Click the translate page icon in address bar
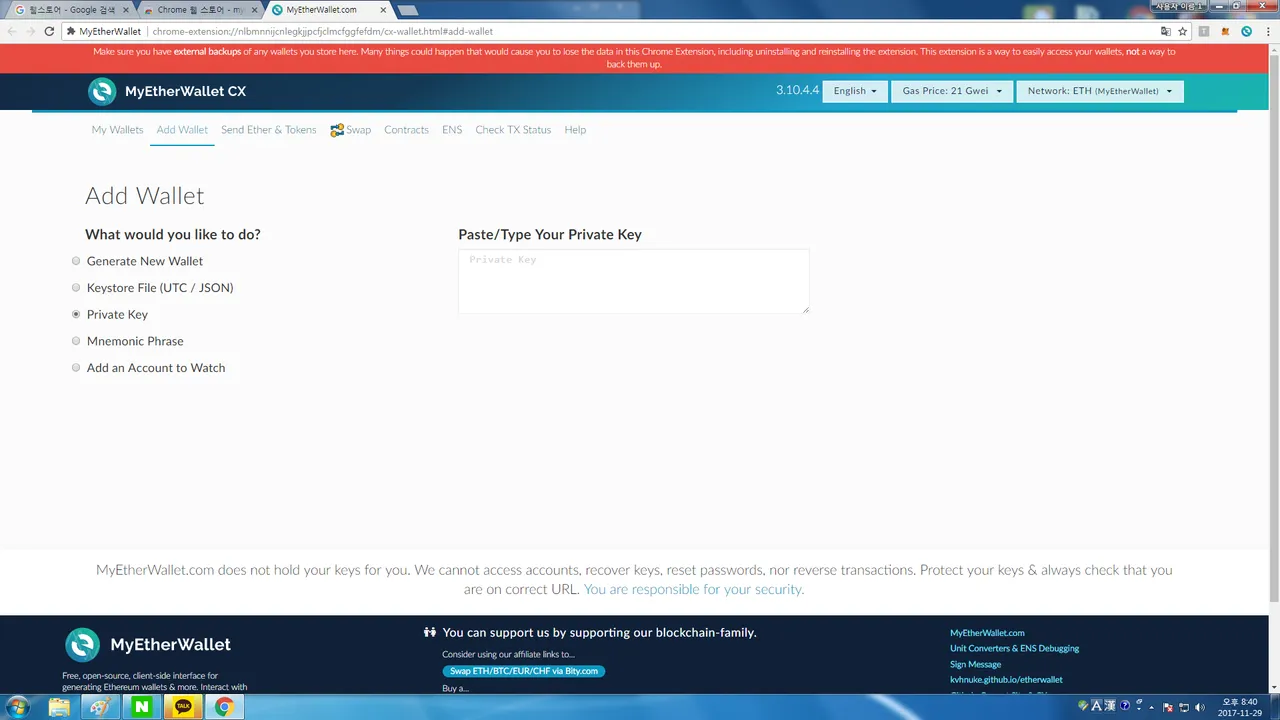Viewport: 1280px width, 720px height. (1165, 31)
